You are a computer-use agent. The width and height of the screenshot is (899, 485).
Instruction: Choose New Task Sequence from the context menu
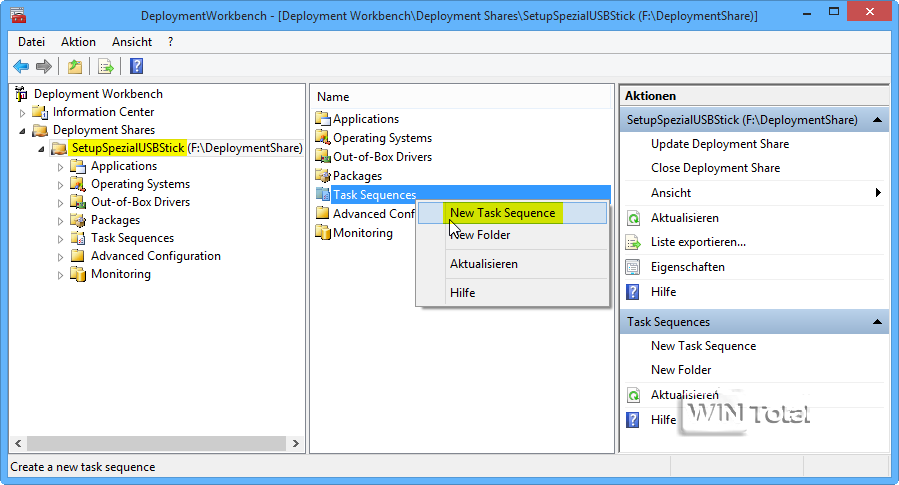pyautogui.click(x=512, y=213)
